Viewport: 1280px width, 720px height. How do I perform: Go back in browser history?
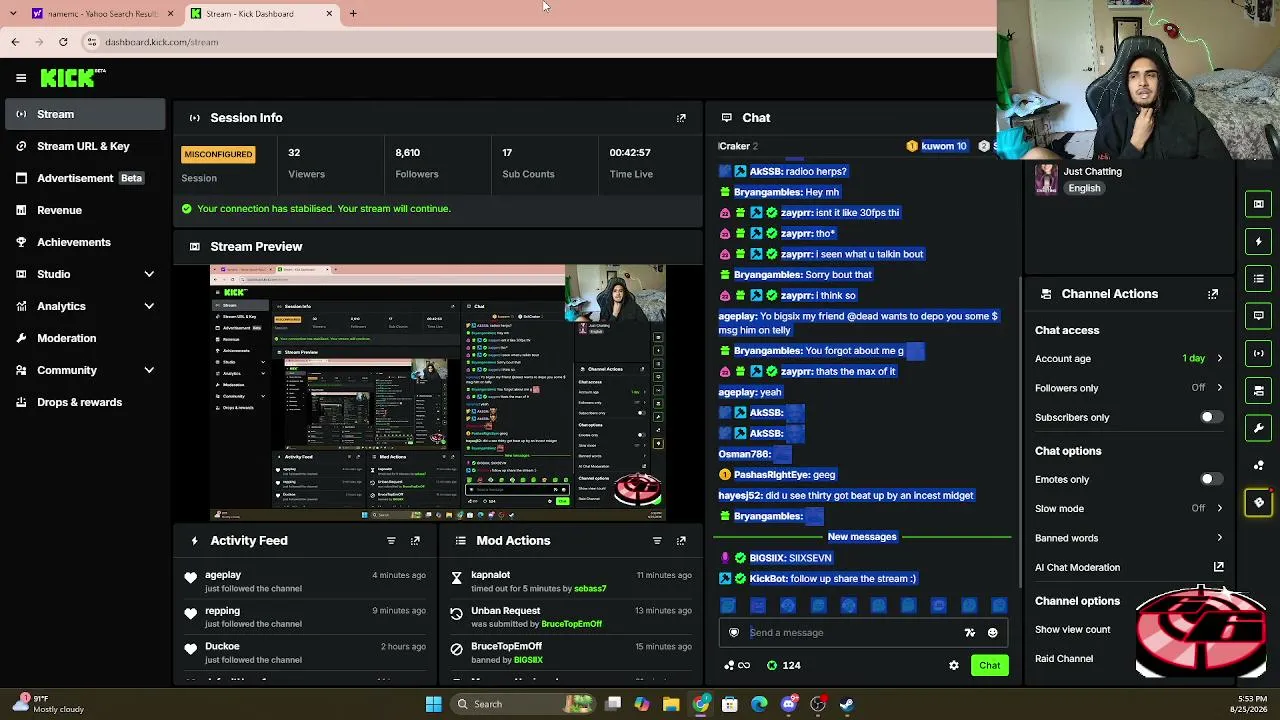click(x=15, y=42)
